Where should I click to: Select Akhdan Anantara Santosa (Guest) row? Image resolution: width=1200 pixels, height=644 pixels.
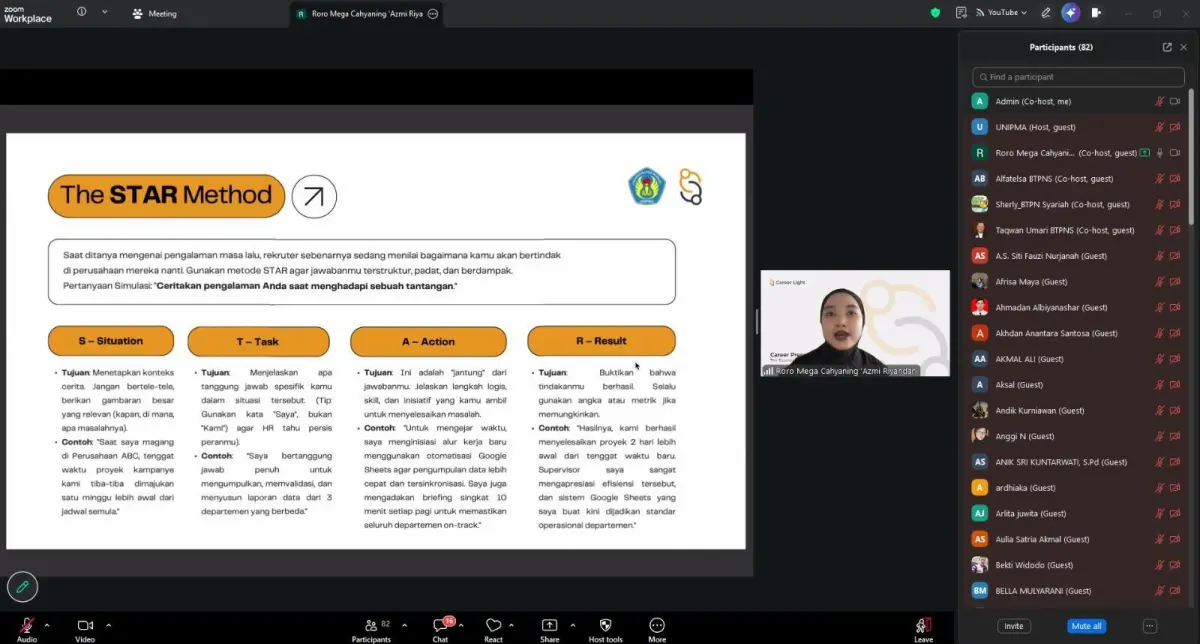[1077, 333]
